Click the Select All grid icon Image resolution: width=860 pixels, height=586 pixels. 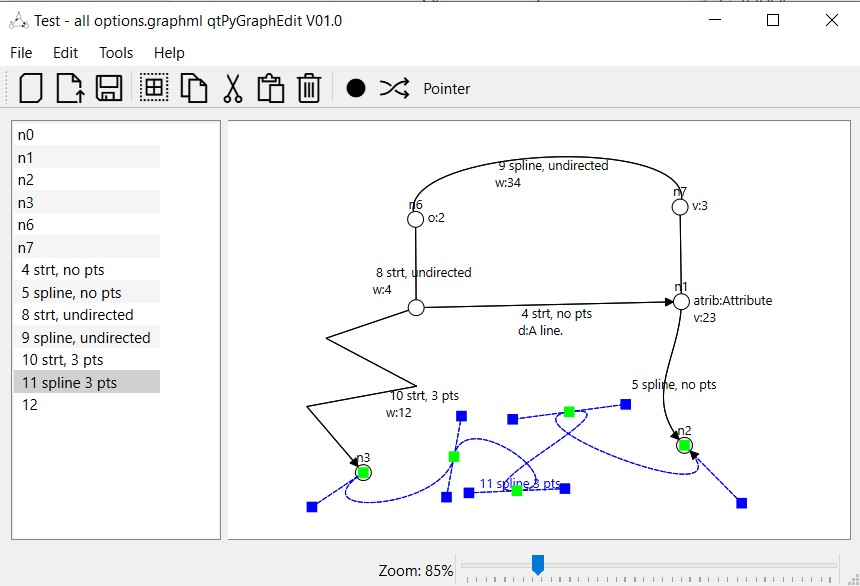pyautogui.click(x=153, y=88)
